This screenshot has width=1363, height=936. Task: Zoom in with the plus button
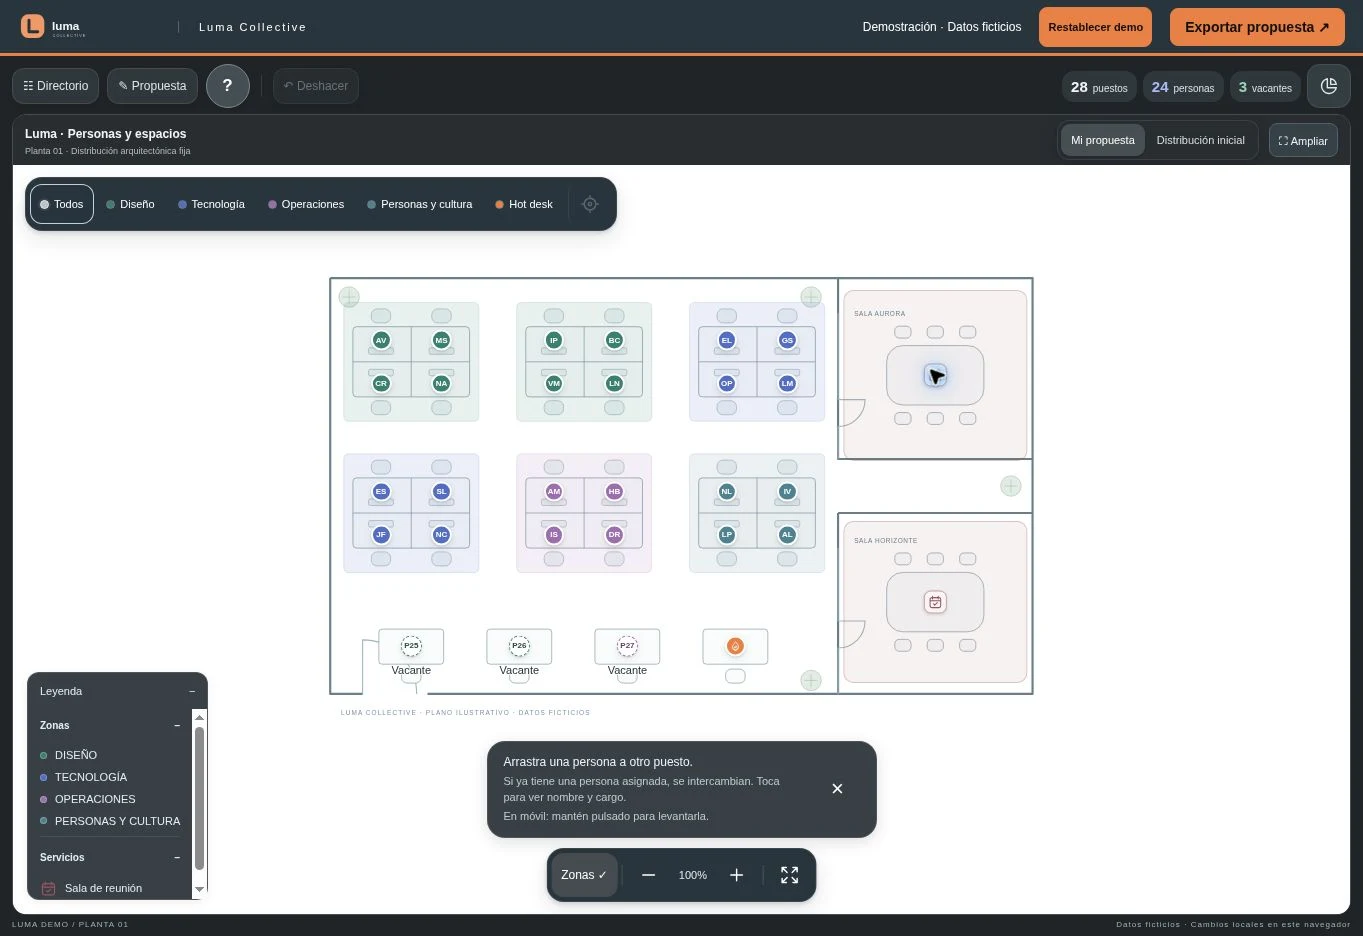(737, 875)
